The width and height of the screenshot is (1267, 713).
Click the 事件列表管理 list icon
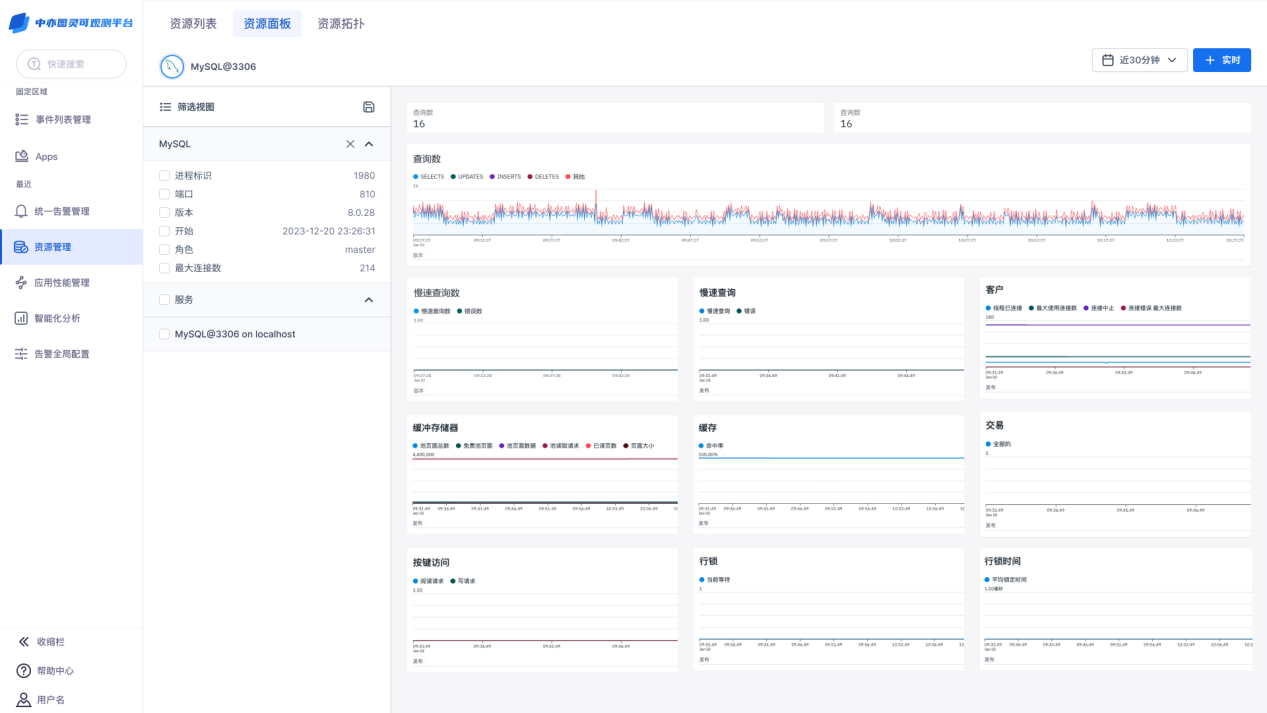21,120
